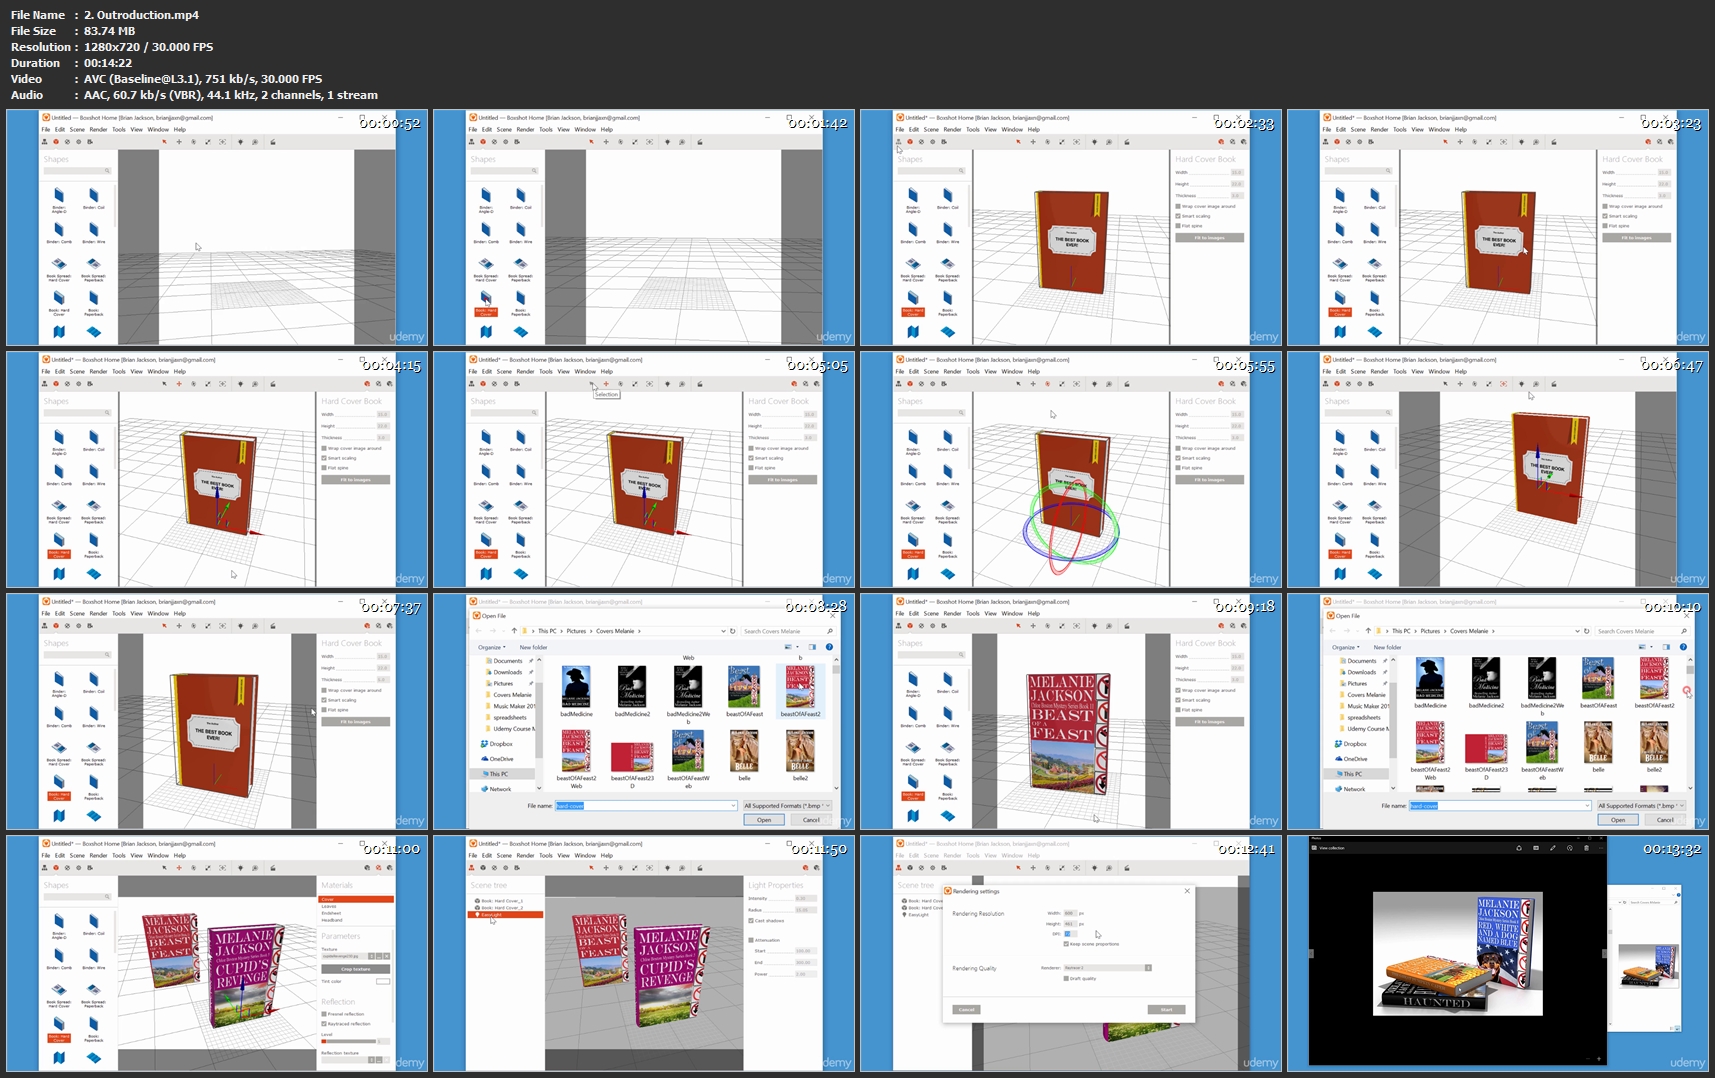Open OneDrive location in 00:08:28 dialog sidebar
Viewport: 1715px width, 1078px height.
click(497, 759)
